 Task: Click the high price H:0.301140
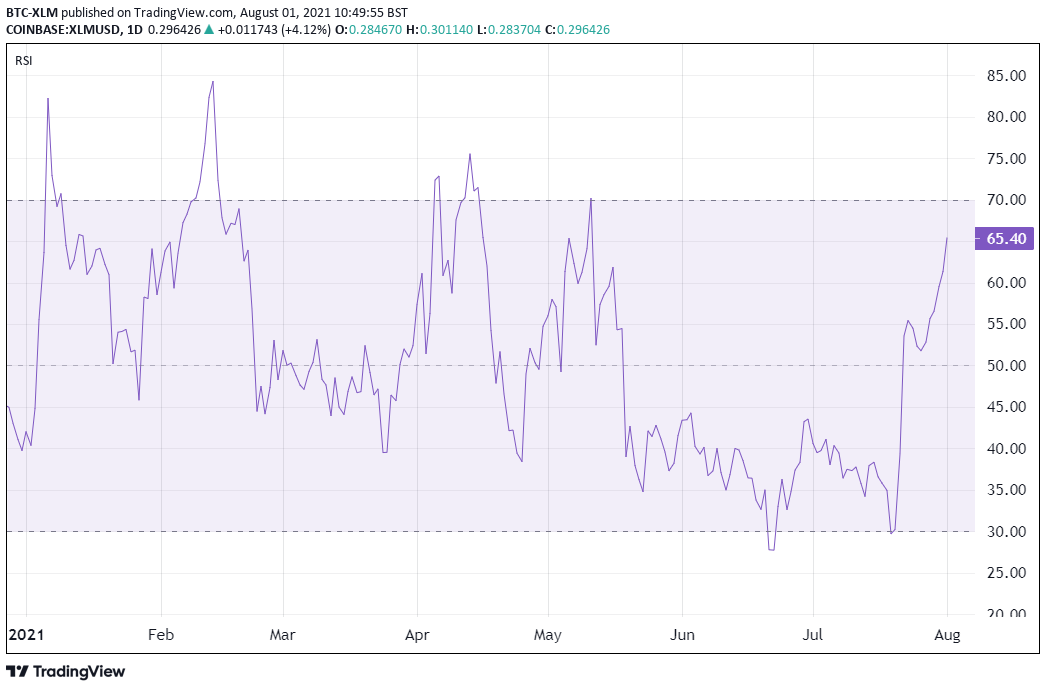point(440,30)
